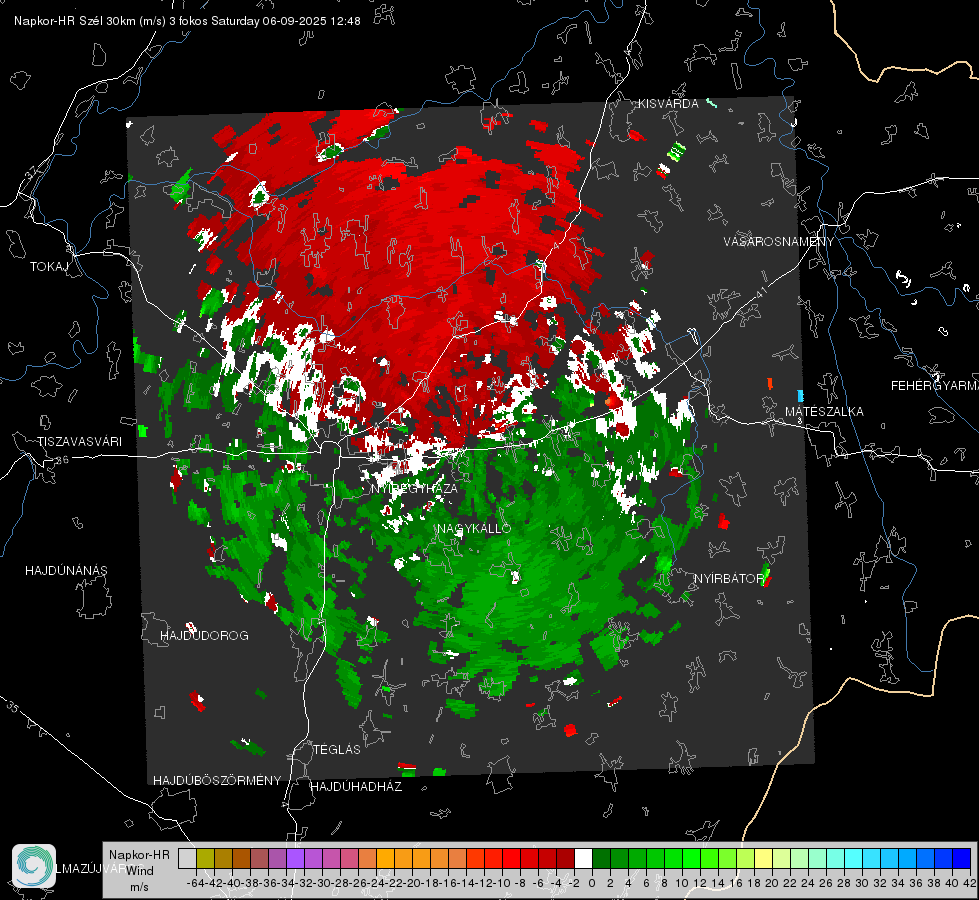Select the HAJDÚNÁNÁS town label
The width and height of the screenshot is (979, 900).
click(x=66, y=570)
